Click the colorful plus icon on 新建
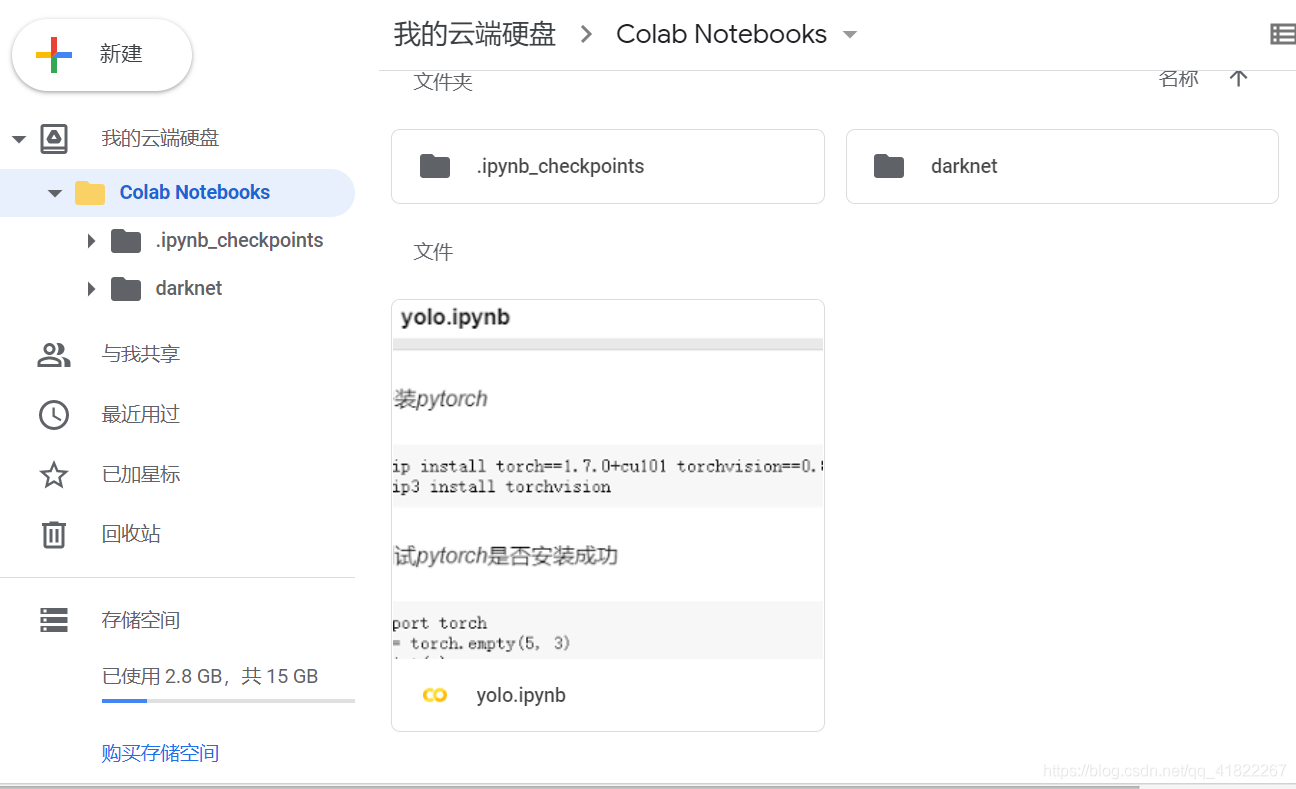The height and width of the screenshot is (789, 1296). [54, 54]
